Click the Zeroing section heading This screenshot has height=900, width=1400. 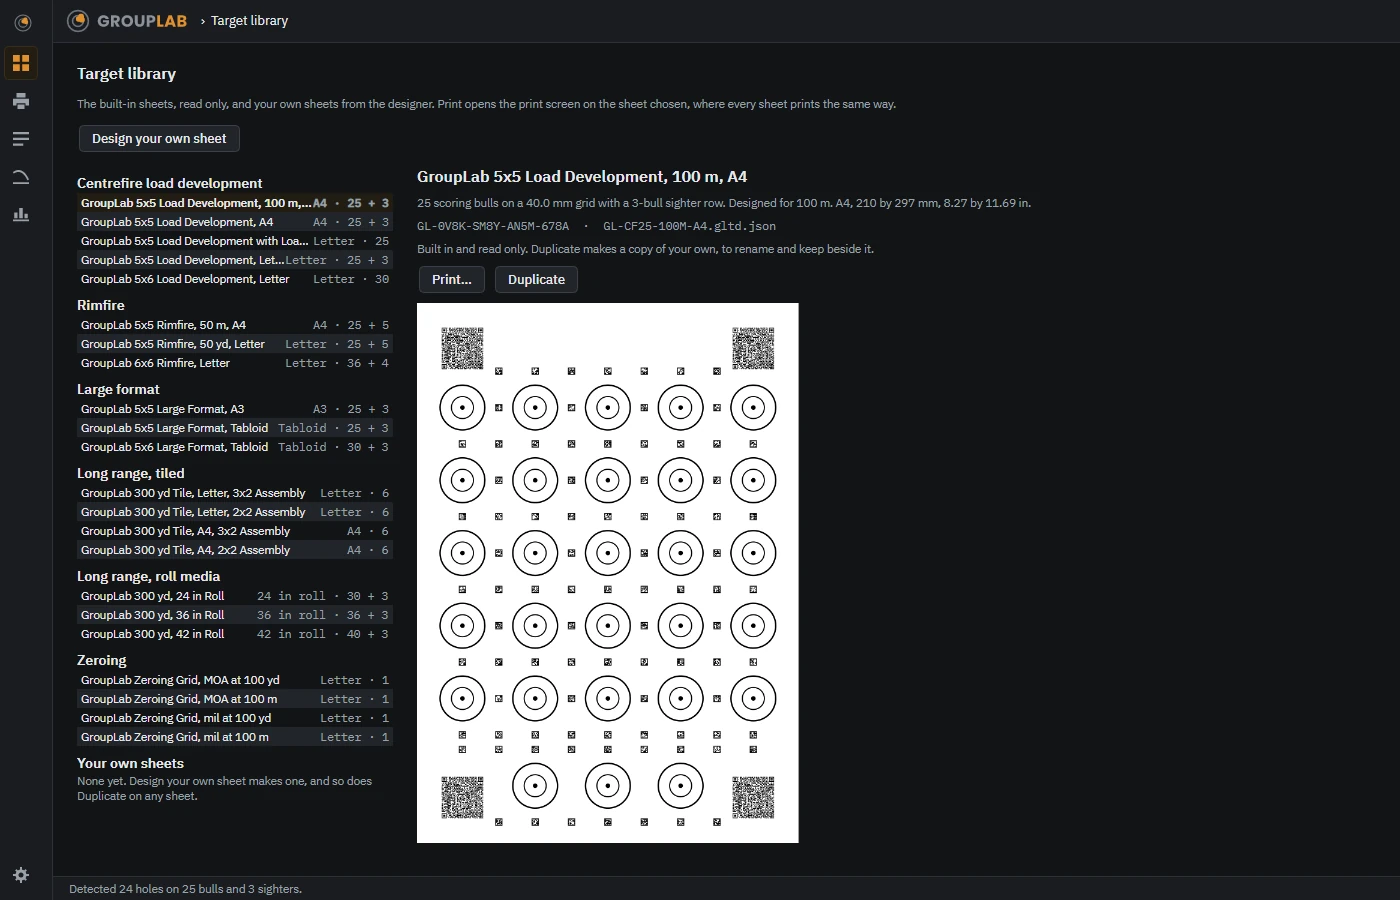pos(102,660)
